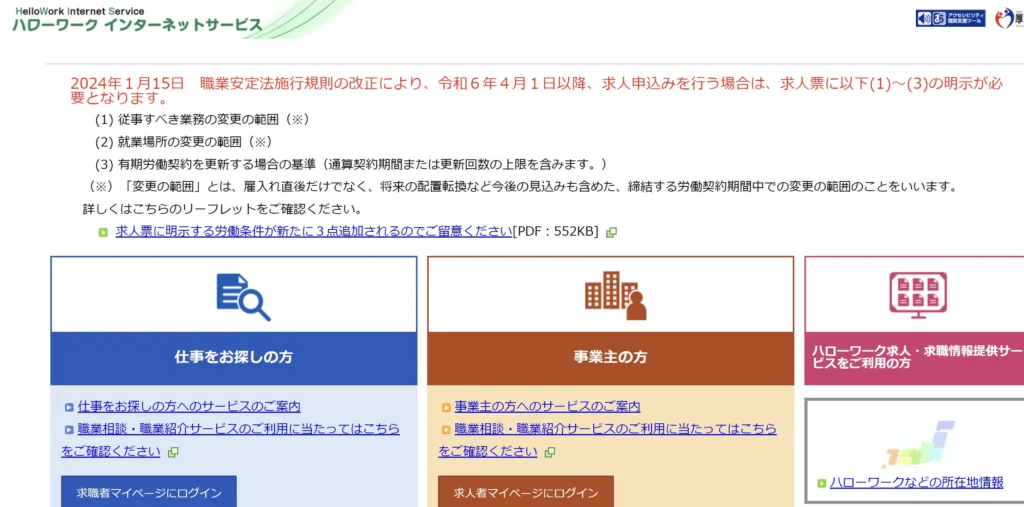Open 仕事をお探しの方へのサービスのご案内 link
This screenshot has height=507, width=1024.
click(189, 406)
